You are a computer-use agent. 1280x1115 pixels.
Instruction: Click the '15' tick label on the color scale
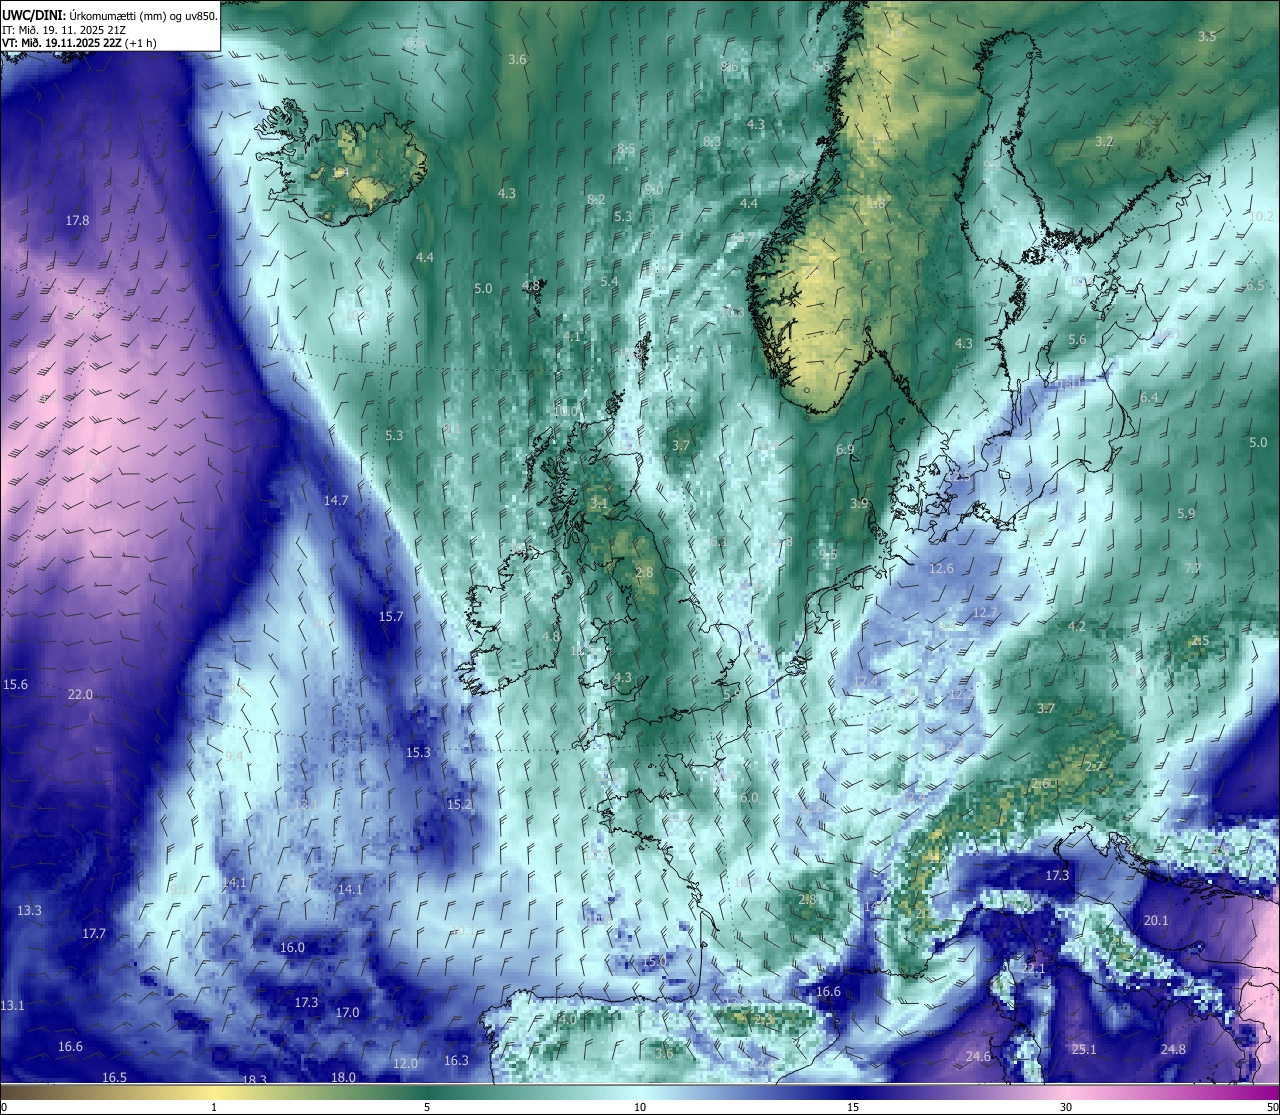(x=853, y=1107)
